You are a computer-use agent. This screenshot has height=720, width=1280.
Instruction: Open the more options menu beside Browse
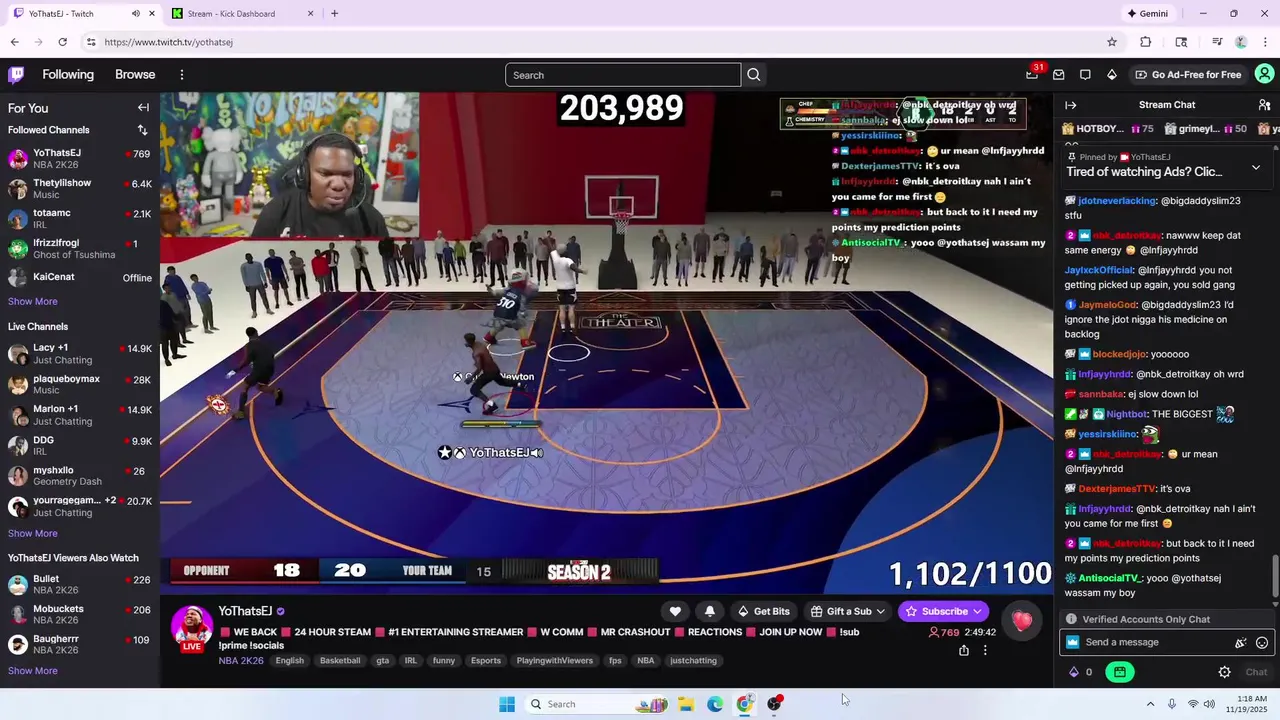click(182, 75)
